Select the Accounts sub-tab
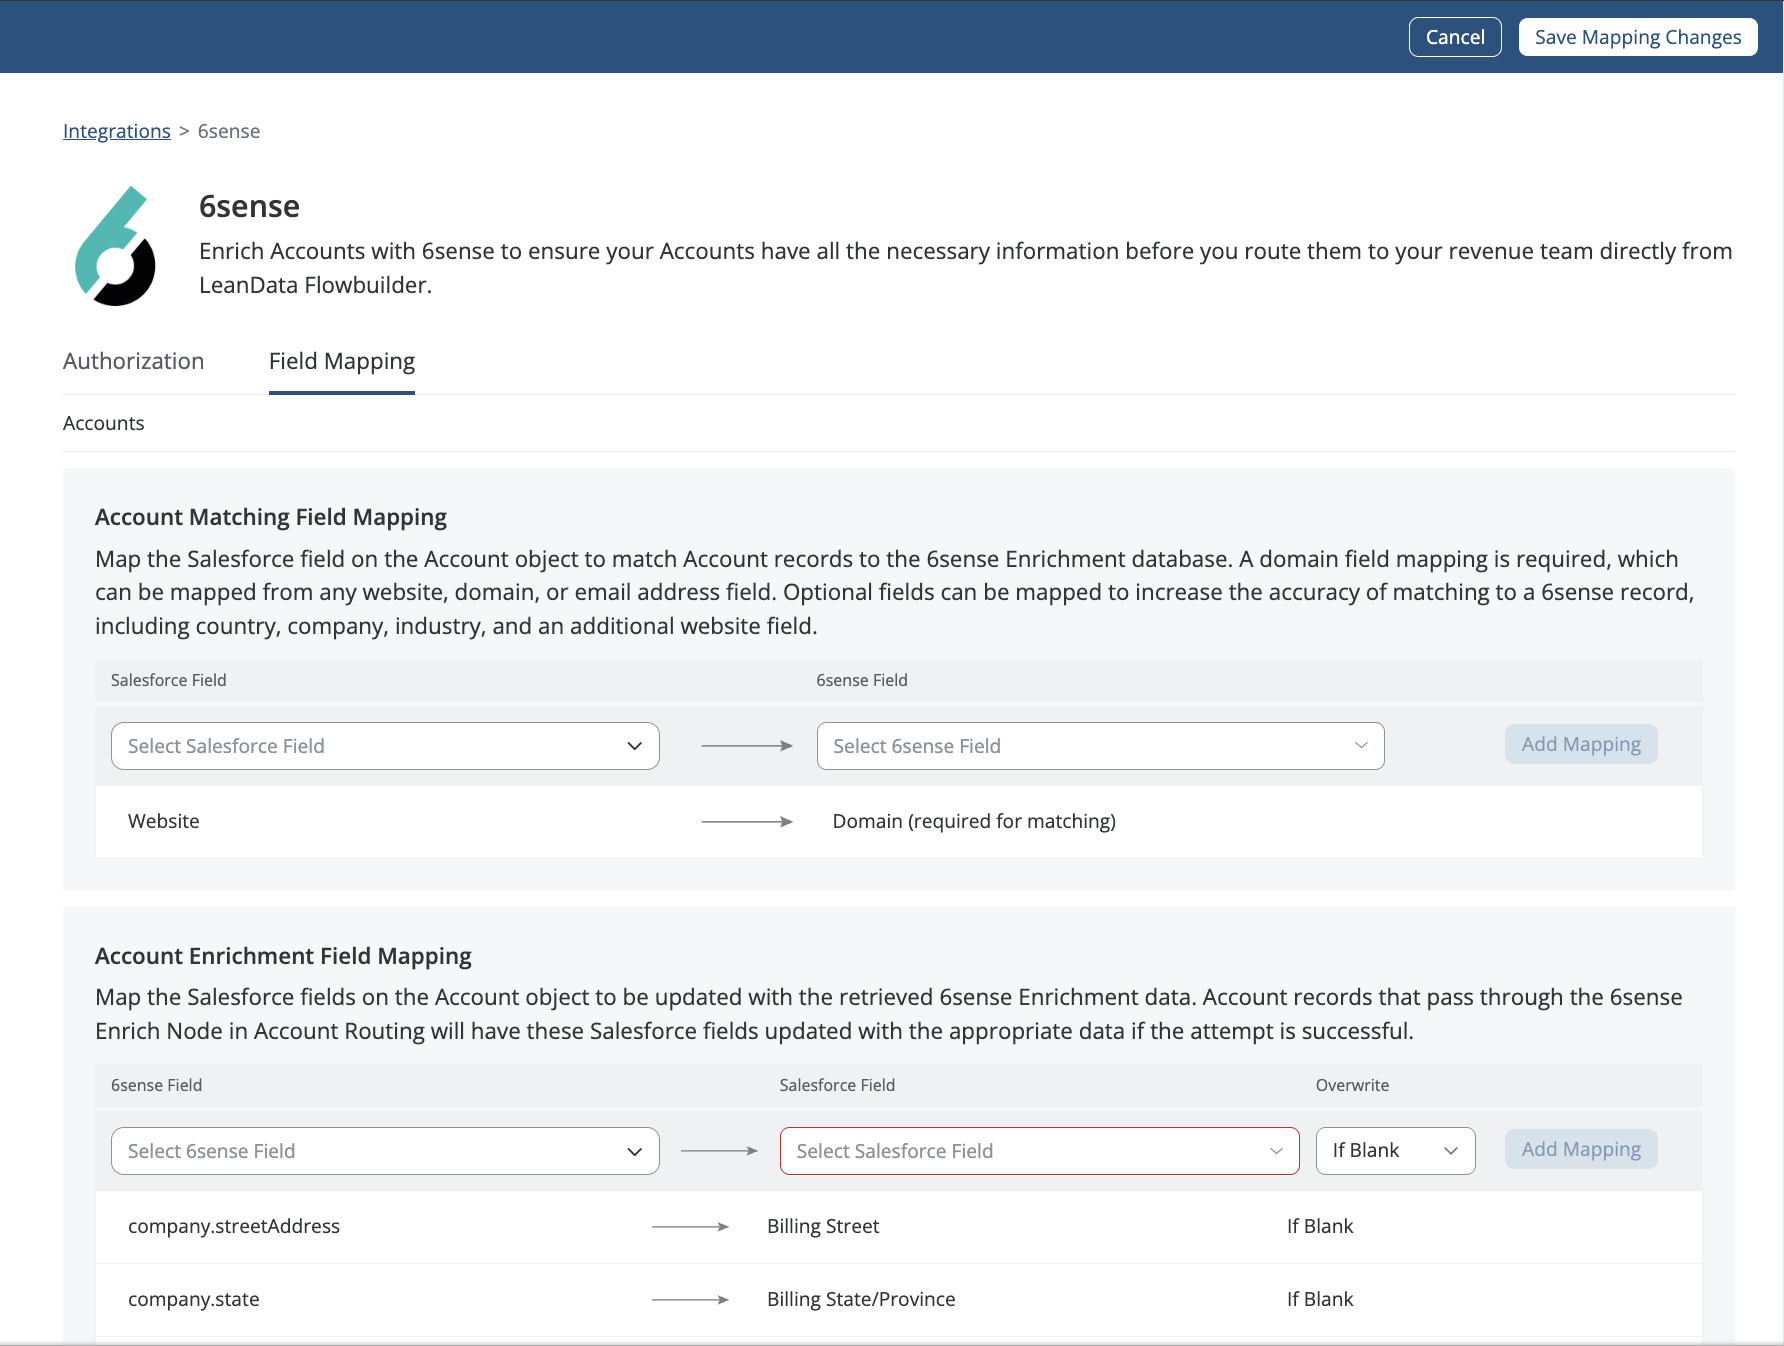Screen dimensions: 1784x1346 click(x=104, y=423)
